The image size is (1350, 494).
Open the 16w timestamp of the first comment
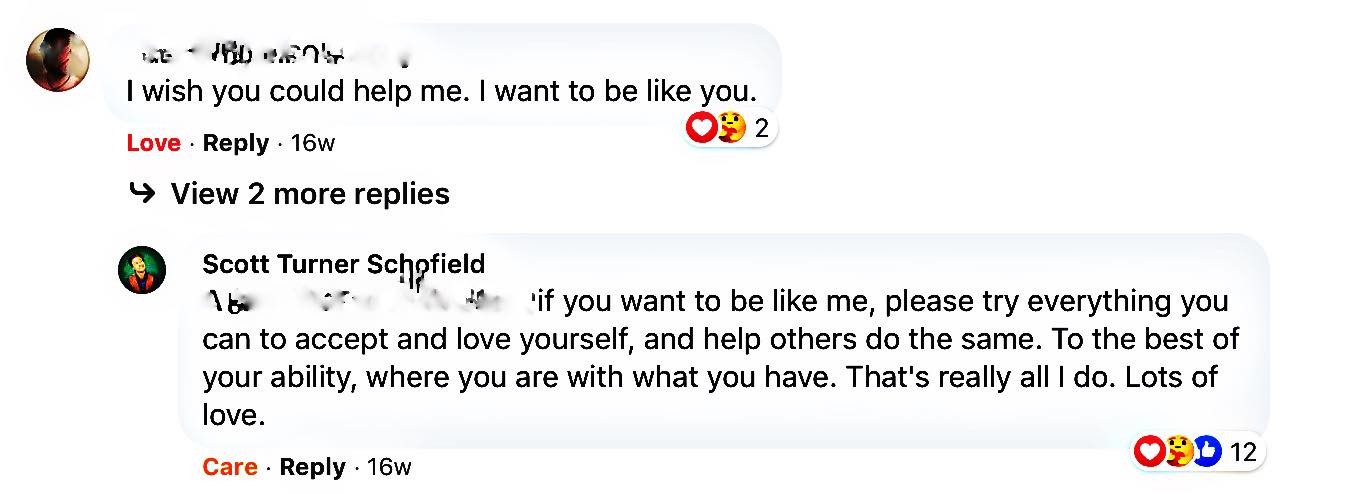pyautogui.click(x=312, y=143)
